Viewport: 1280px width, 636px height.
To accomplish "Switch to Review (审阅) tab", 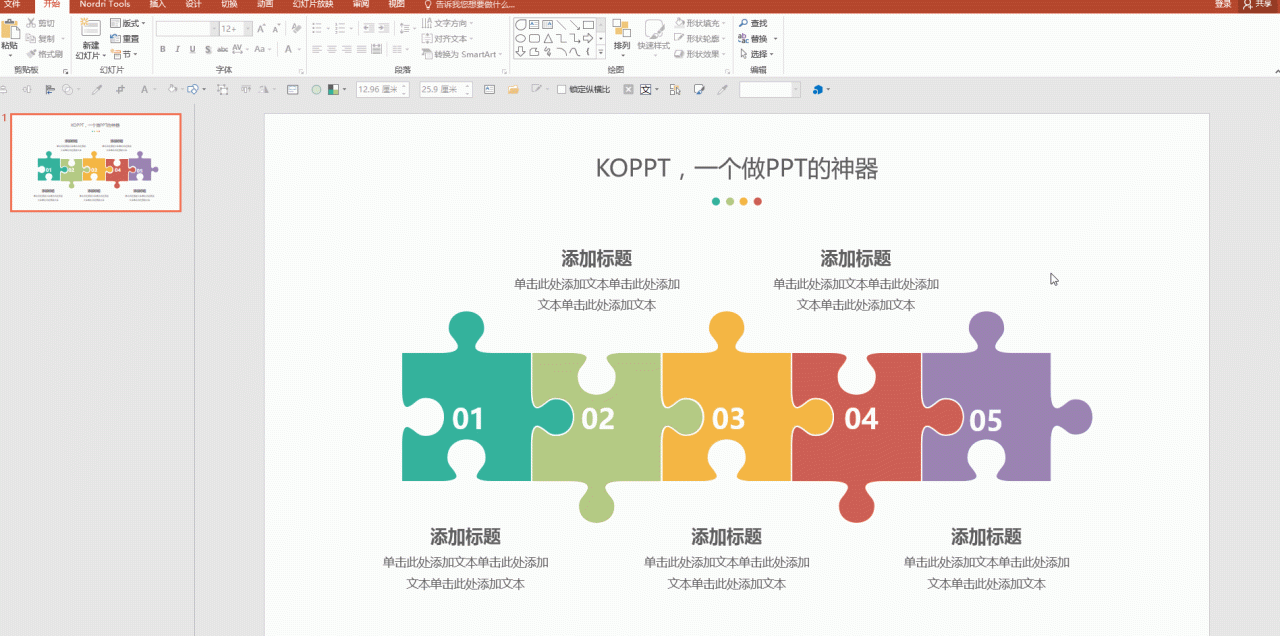I will pyautogui.click(x=360, y=5).
